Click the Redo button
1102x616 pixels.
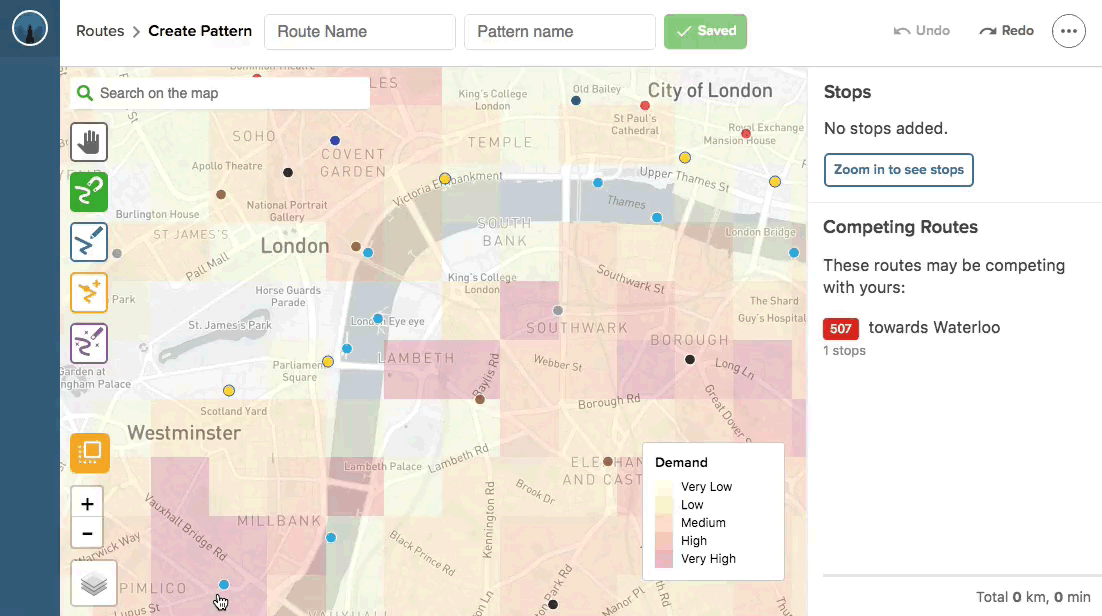(1006, 31)
